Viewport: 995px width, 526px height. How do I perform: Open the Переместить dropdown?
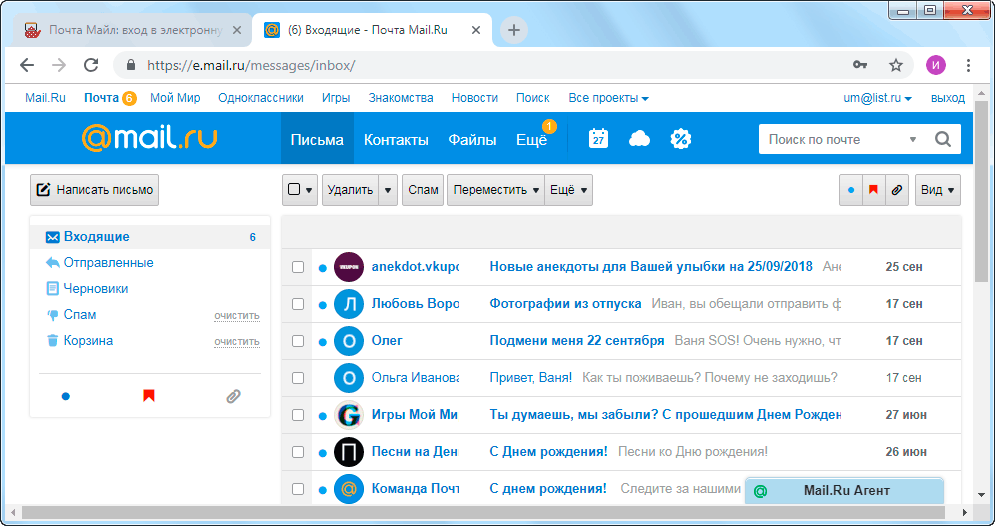495,190
